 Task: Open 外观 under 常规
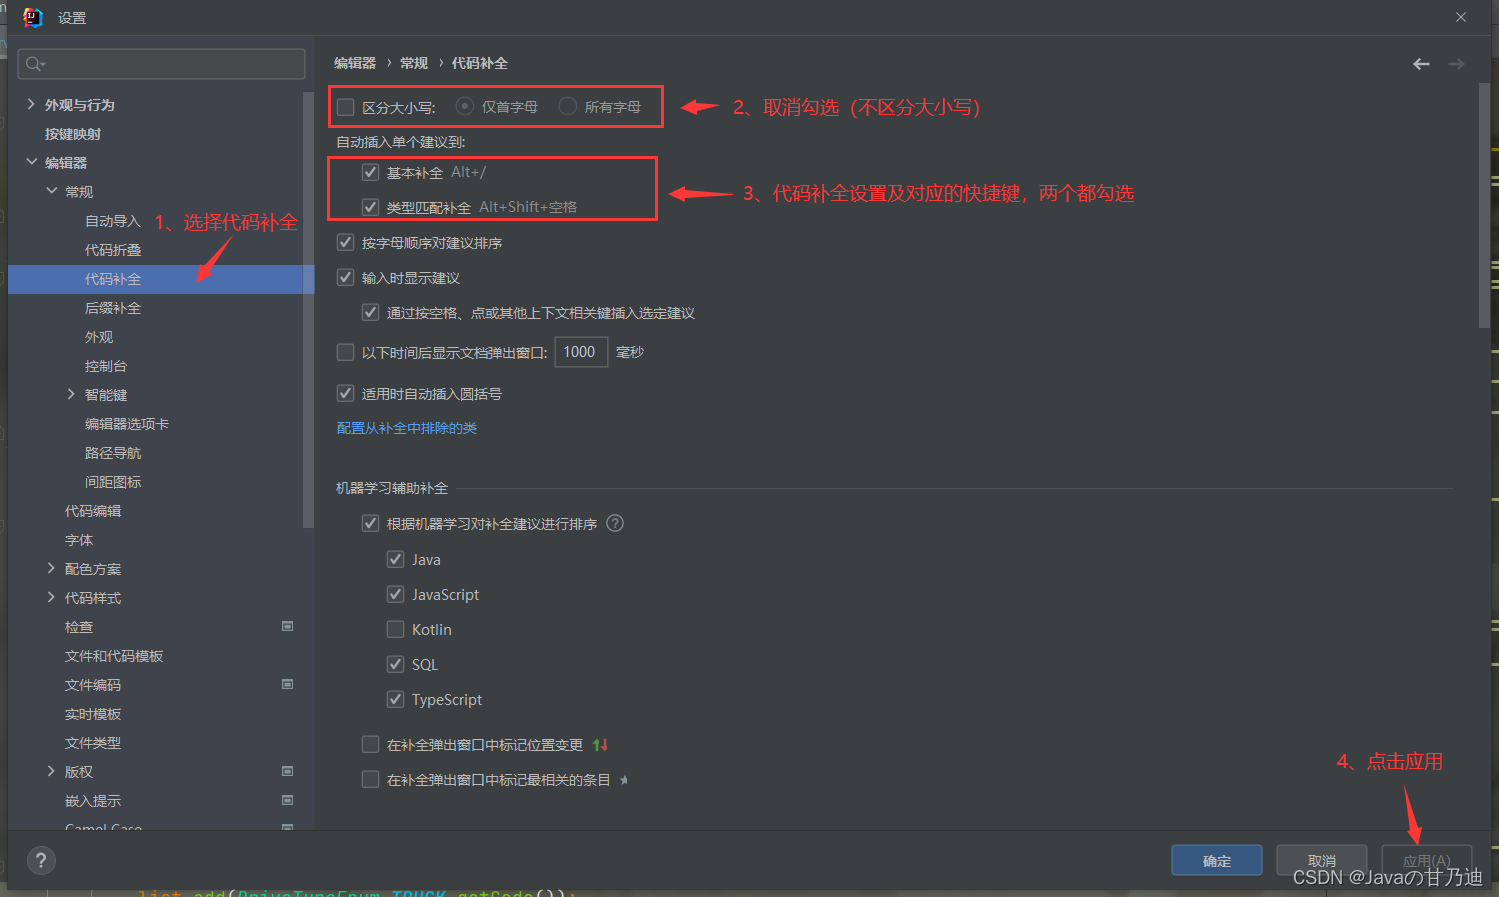pyautogui.click(x=99, y=337)
